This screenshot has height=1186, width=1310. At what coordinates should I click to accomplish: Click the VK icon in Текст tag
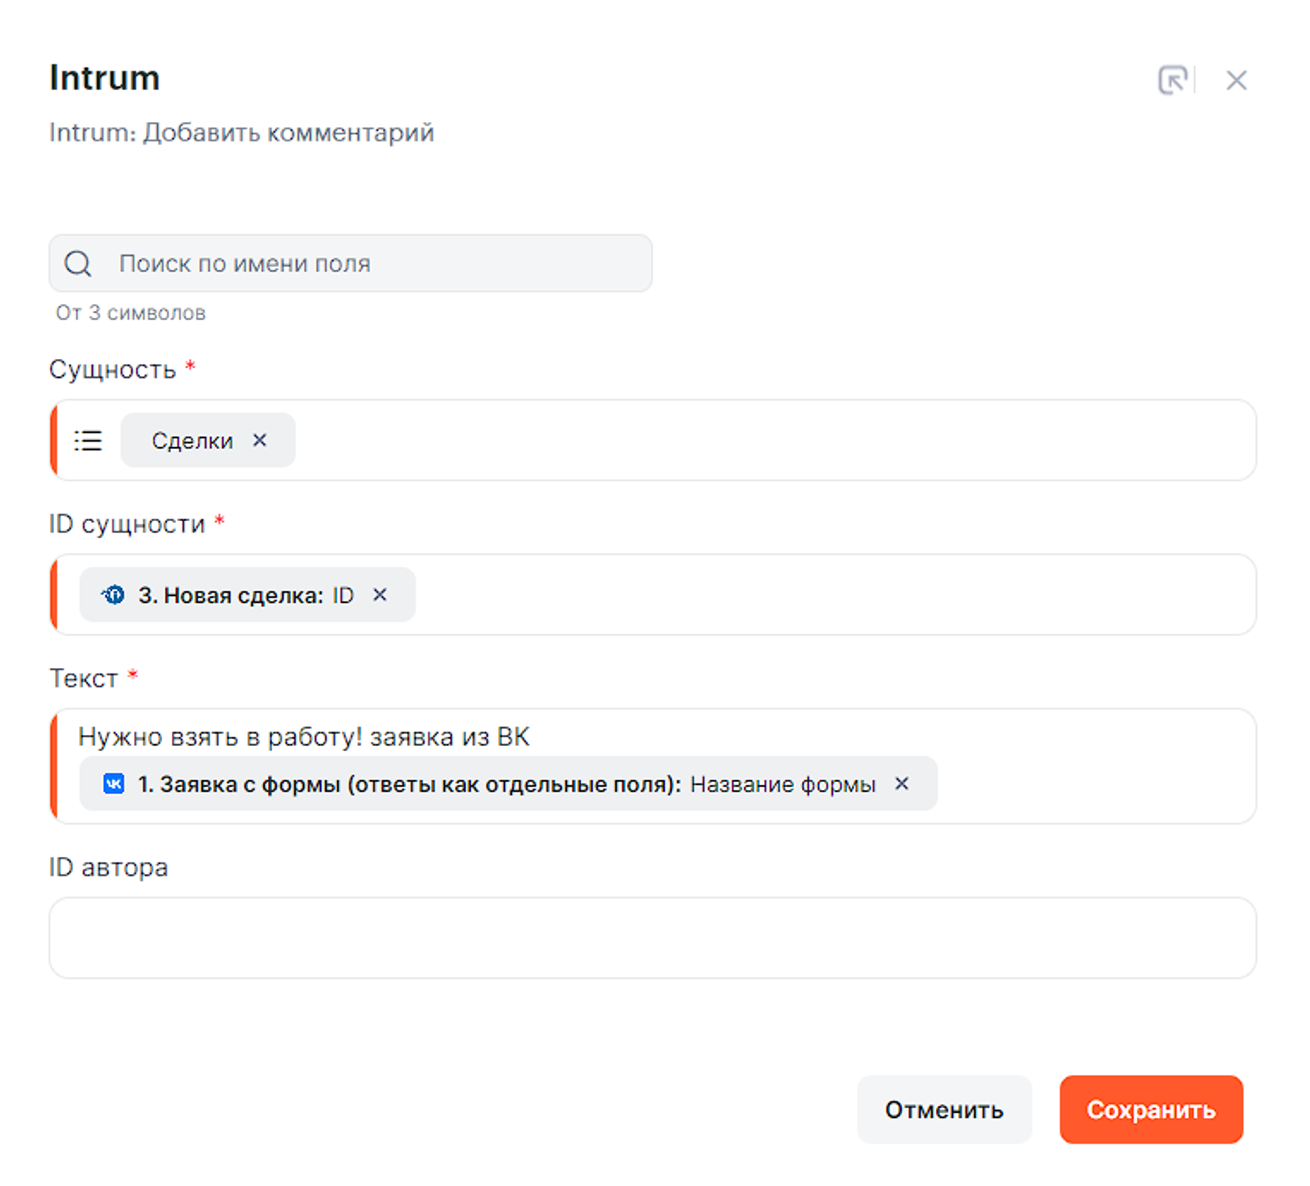pyautogui.click(x=114, y=784)
